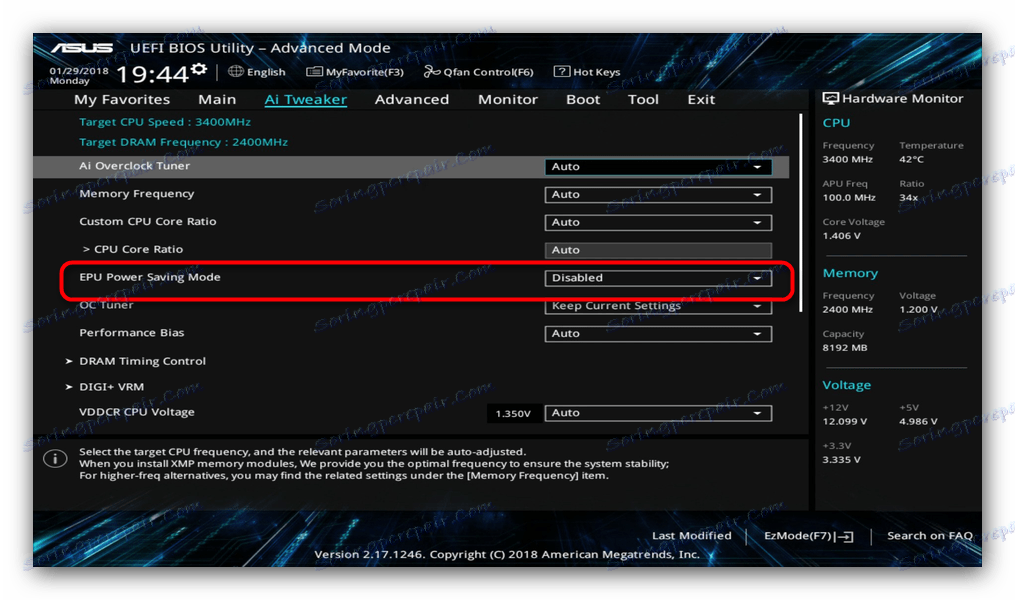The height and width of the screenshot is (600, 1015).
Task: Click the Version 2.17.1246 copyright text
Action: click(507, 555)
